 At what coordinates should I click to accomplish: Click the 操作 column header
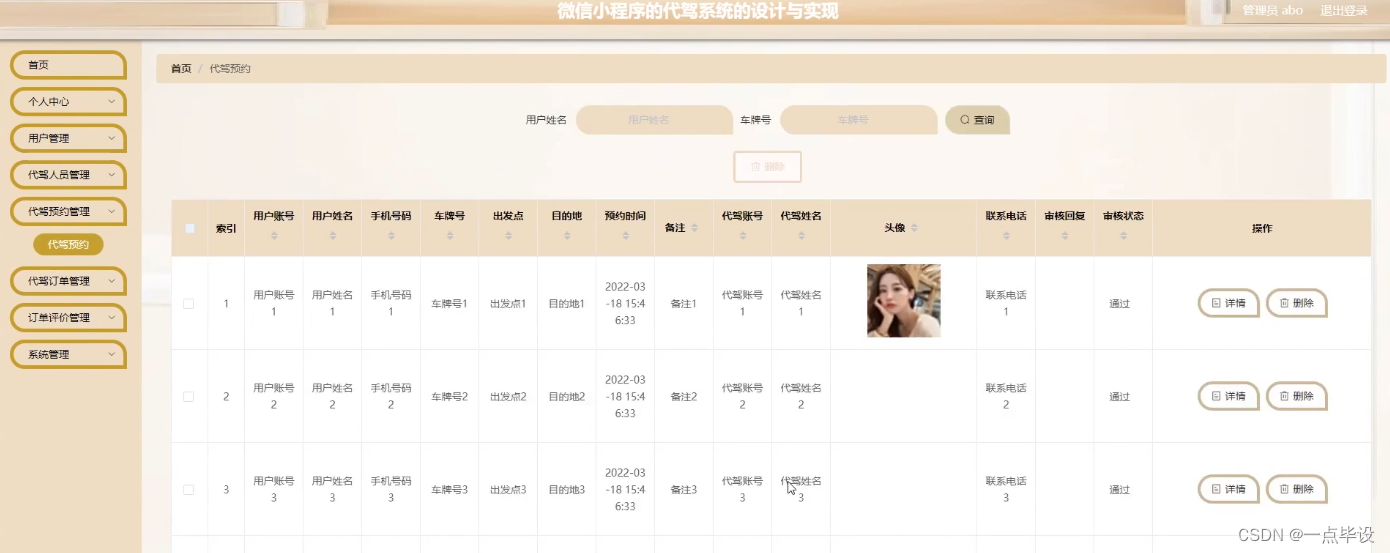(1262, 228)
